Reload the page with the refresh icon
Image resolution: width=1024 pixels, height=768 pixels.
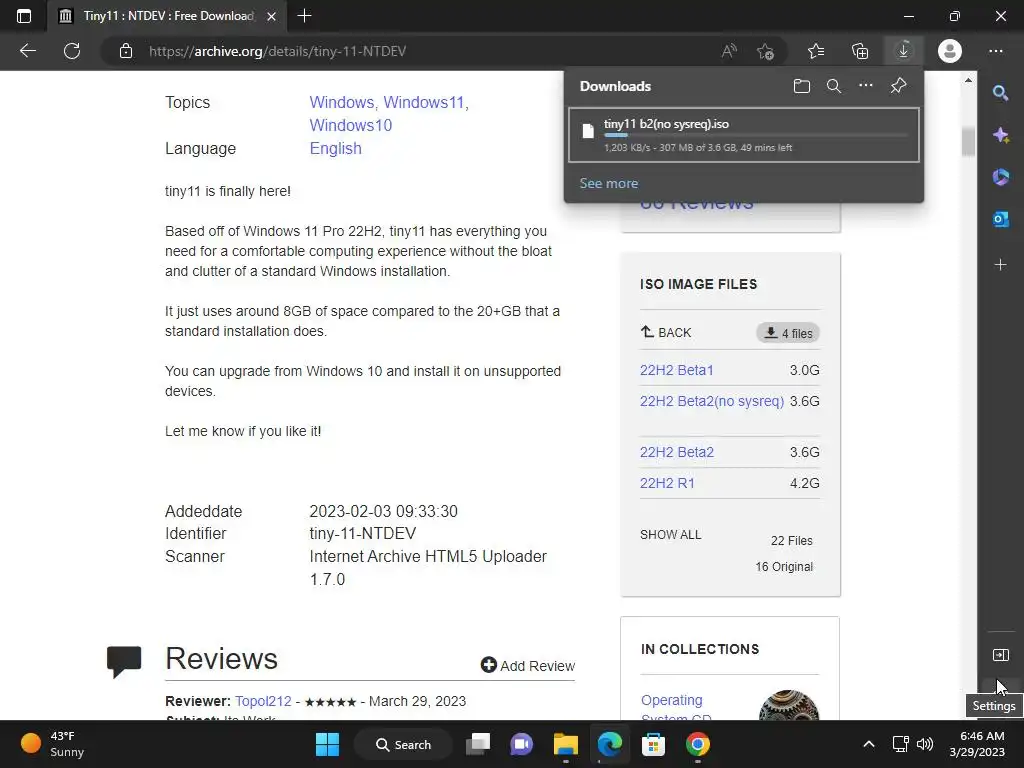pos(72,51)
